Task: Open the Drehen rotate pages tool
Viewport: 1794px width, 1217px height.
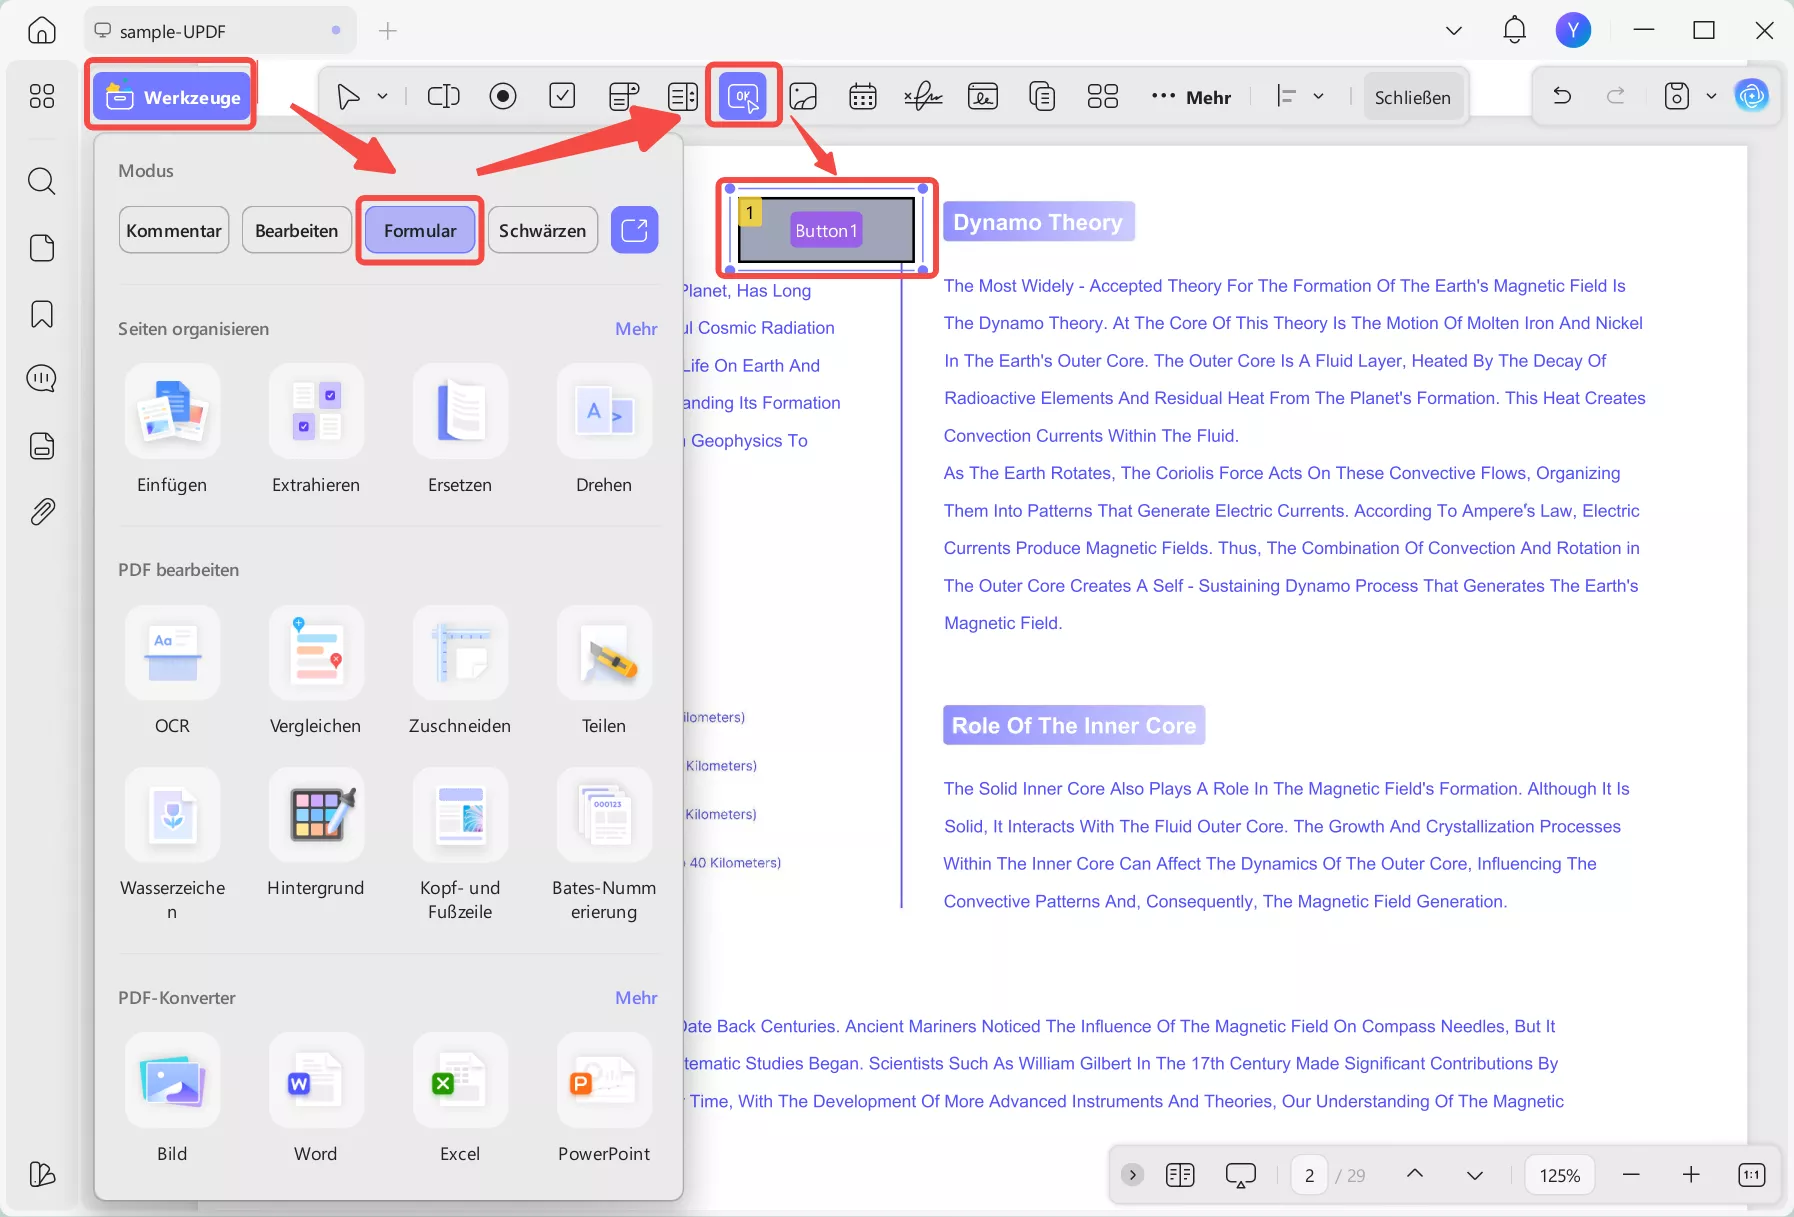Action: coord(604,430)
